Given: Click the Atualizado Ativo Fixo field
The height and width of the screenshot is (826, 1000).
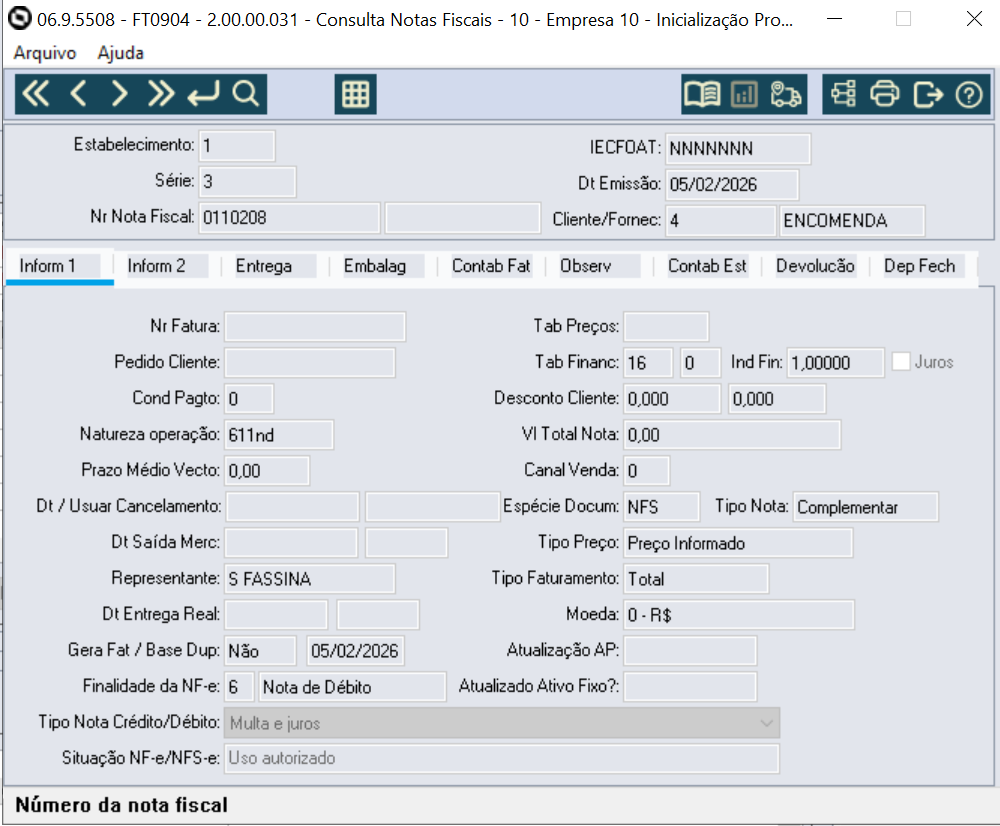Looking at the screenshot, I should [x=690, y=687].
